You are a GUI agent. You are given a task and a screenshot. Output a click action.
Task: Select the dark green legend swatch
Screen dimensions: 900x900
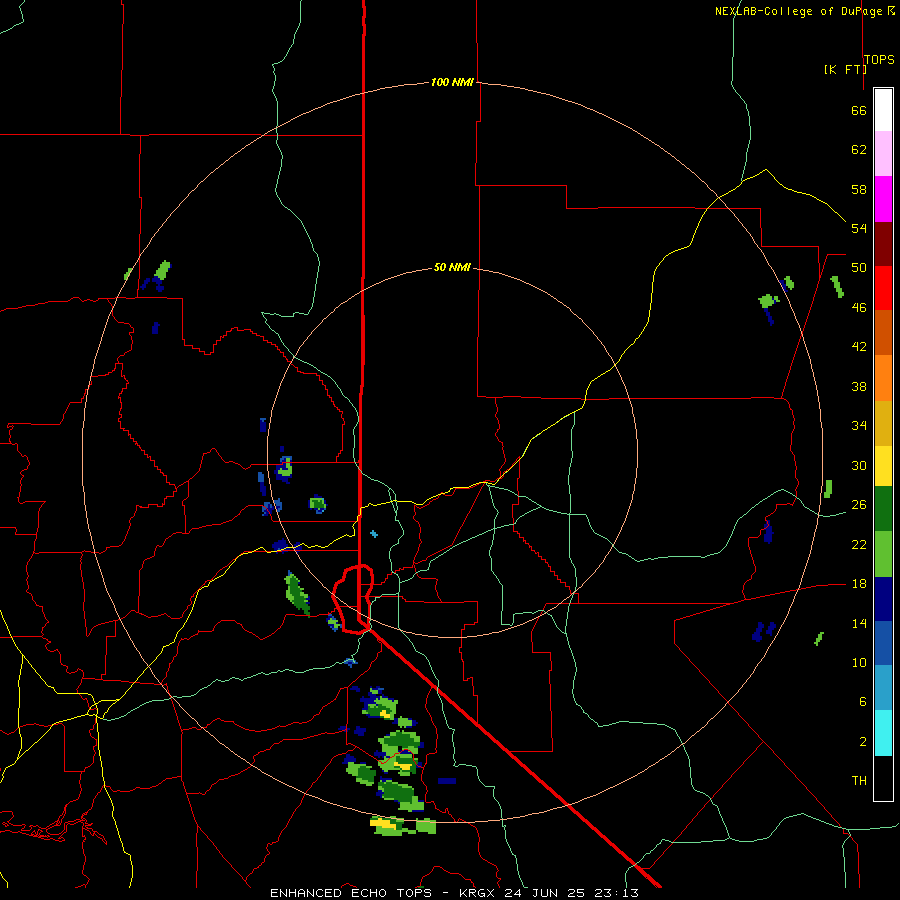pos(883,509)
